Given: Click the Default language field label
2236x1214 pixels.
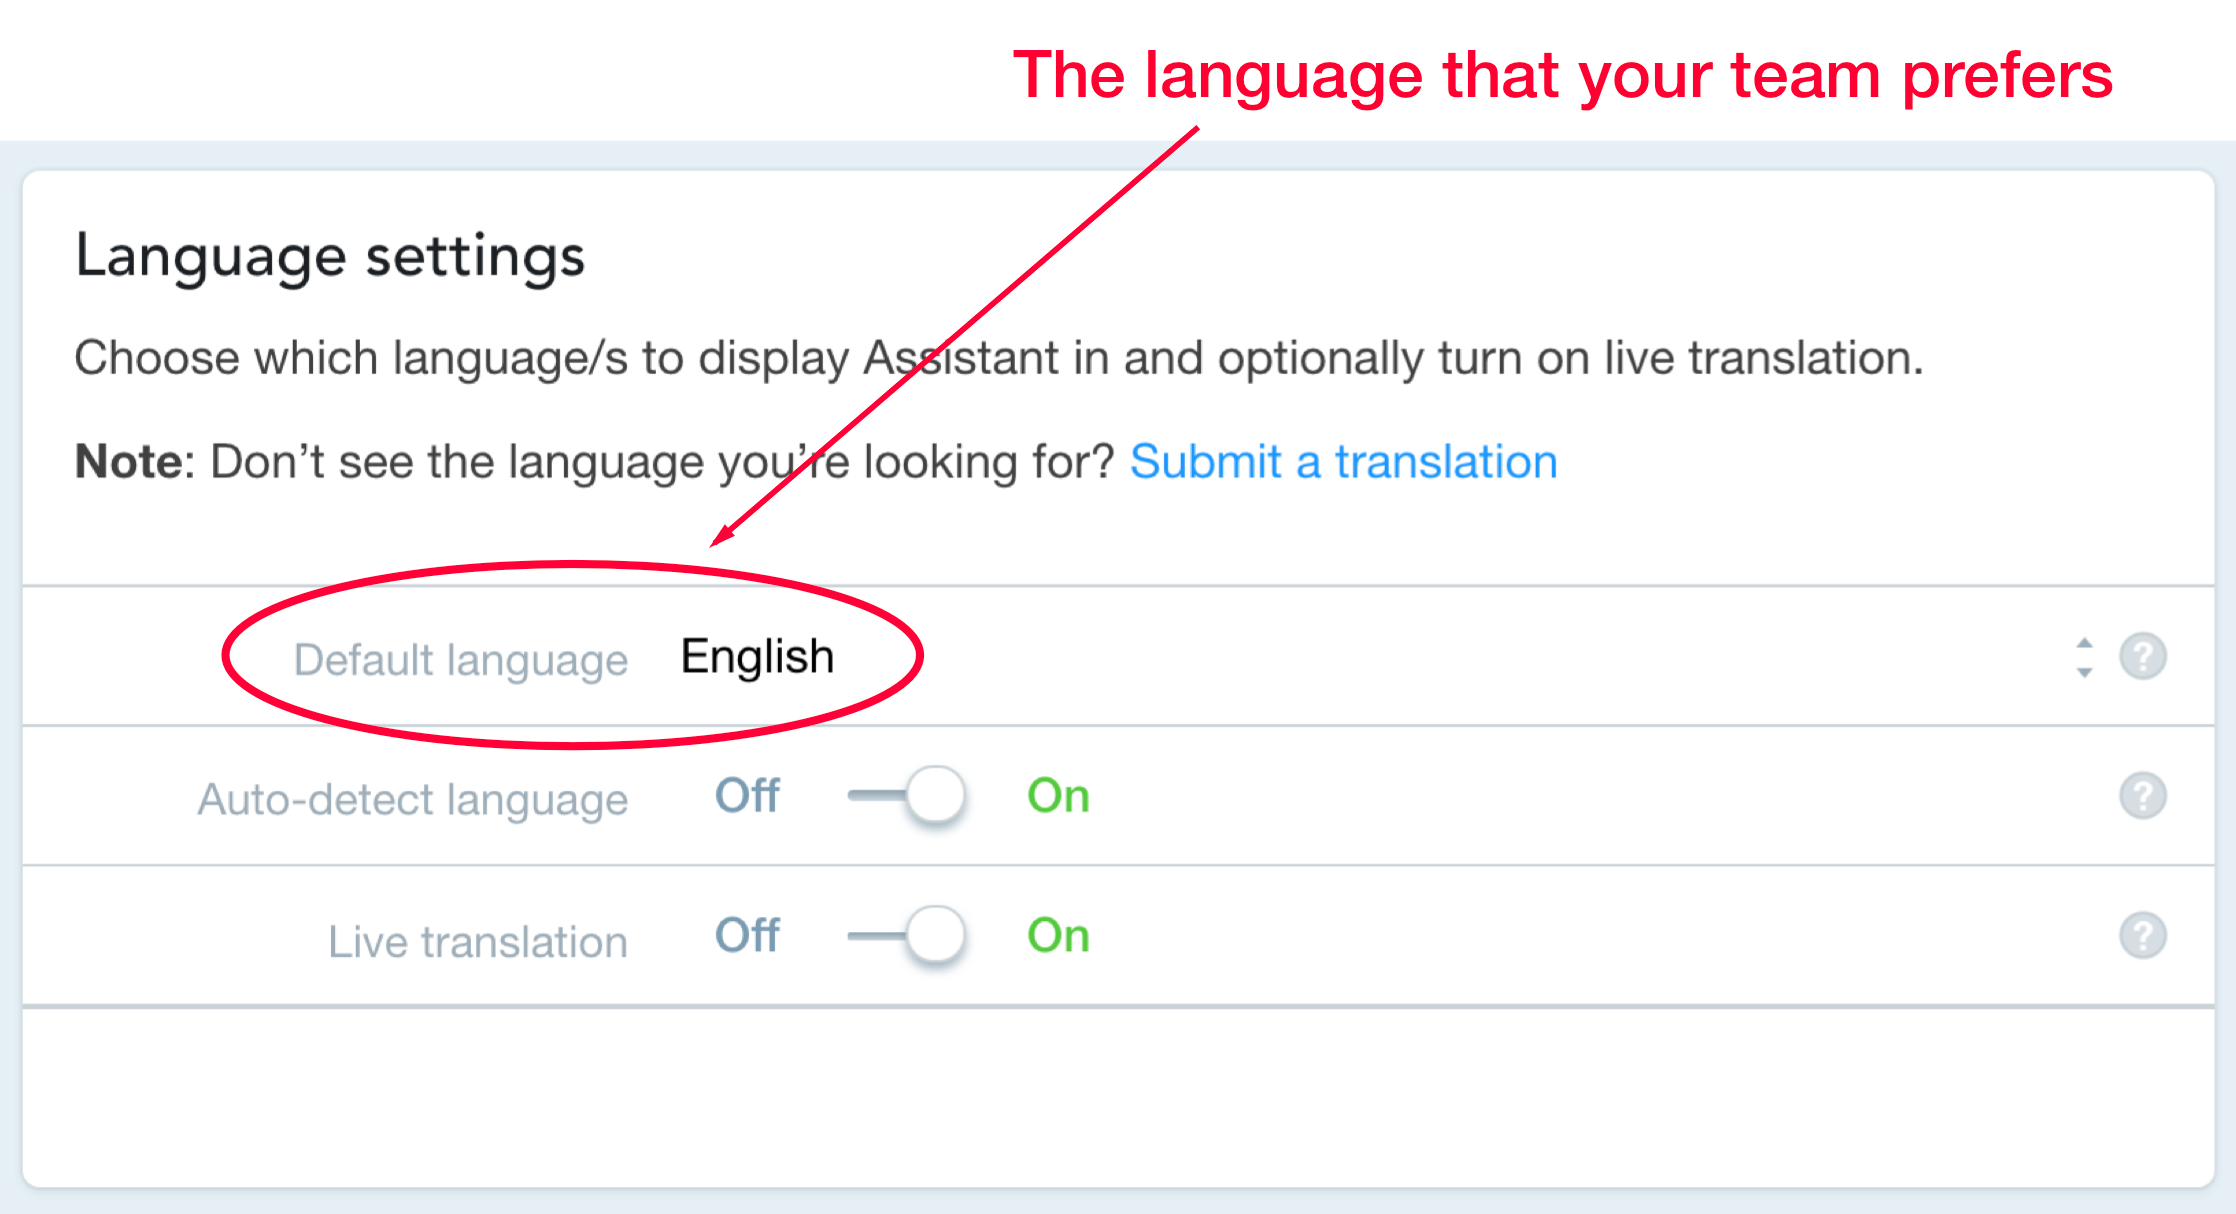Looking at the screenshot, I should [460, 660].
